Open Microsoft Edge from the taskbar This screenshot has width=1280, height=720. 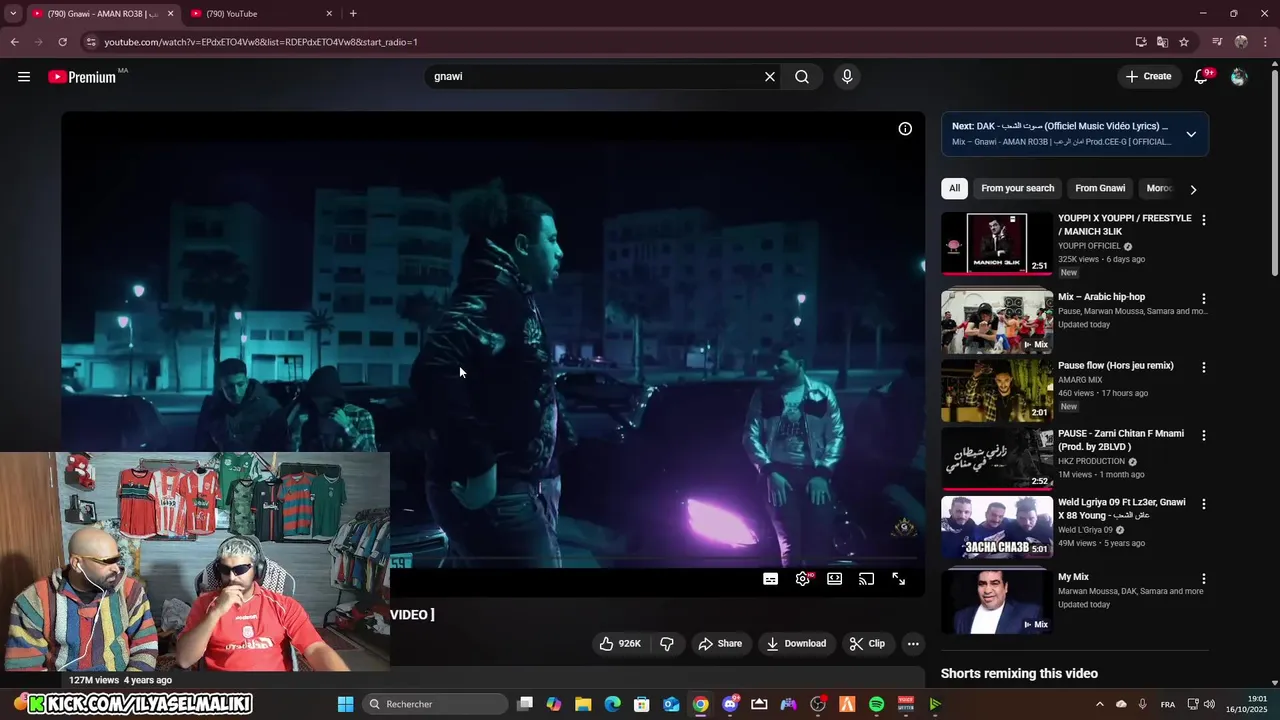(x=612, y=704)
